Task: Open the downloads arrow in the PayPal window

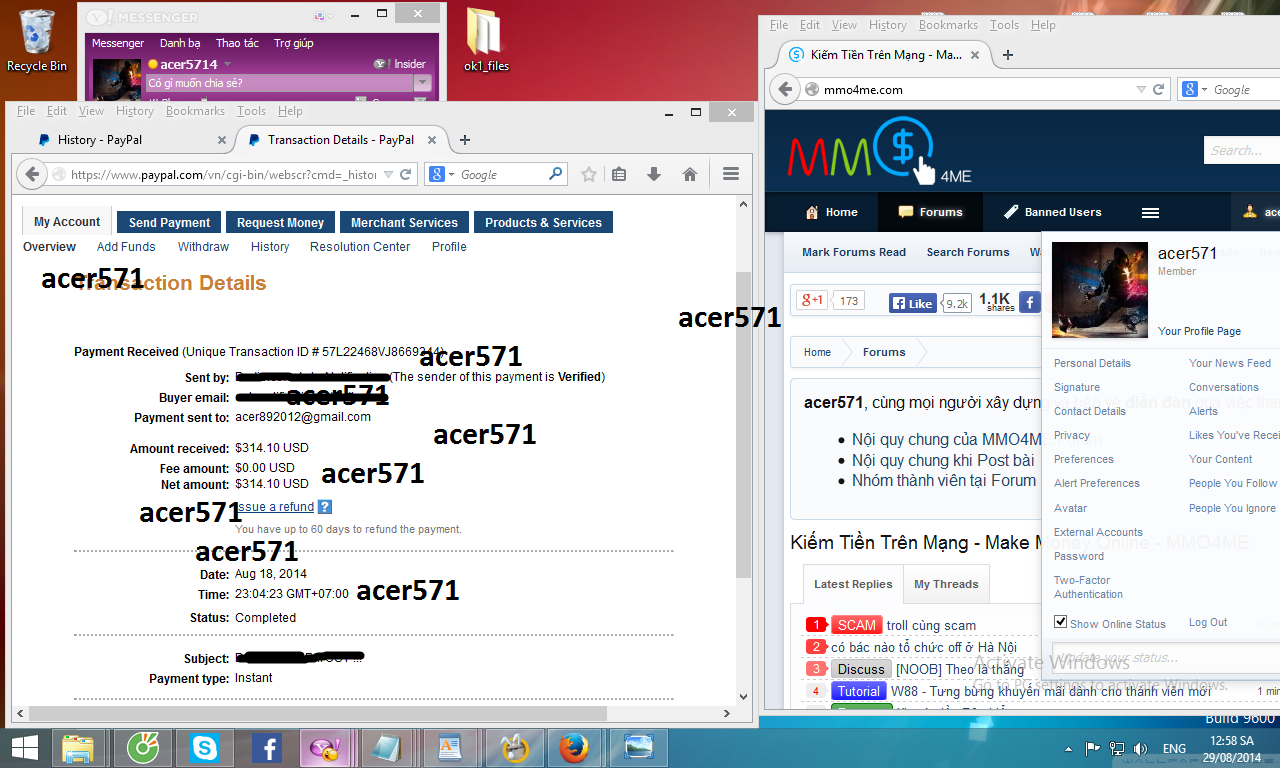Action: tap(654, 174)
